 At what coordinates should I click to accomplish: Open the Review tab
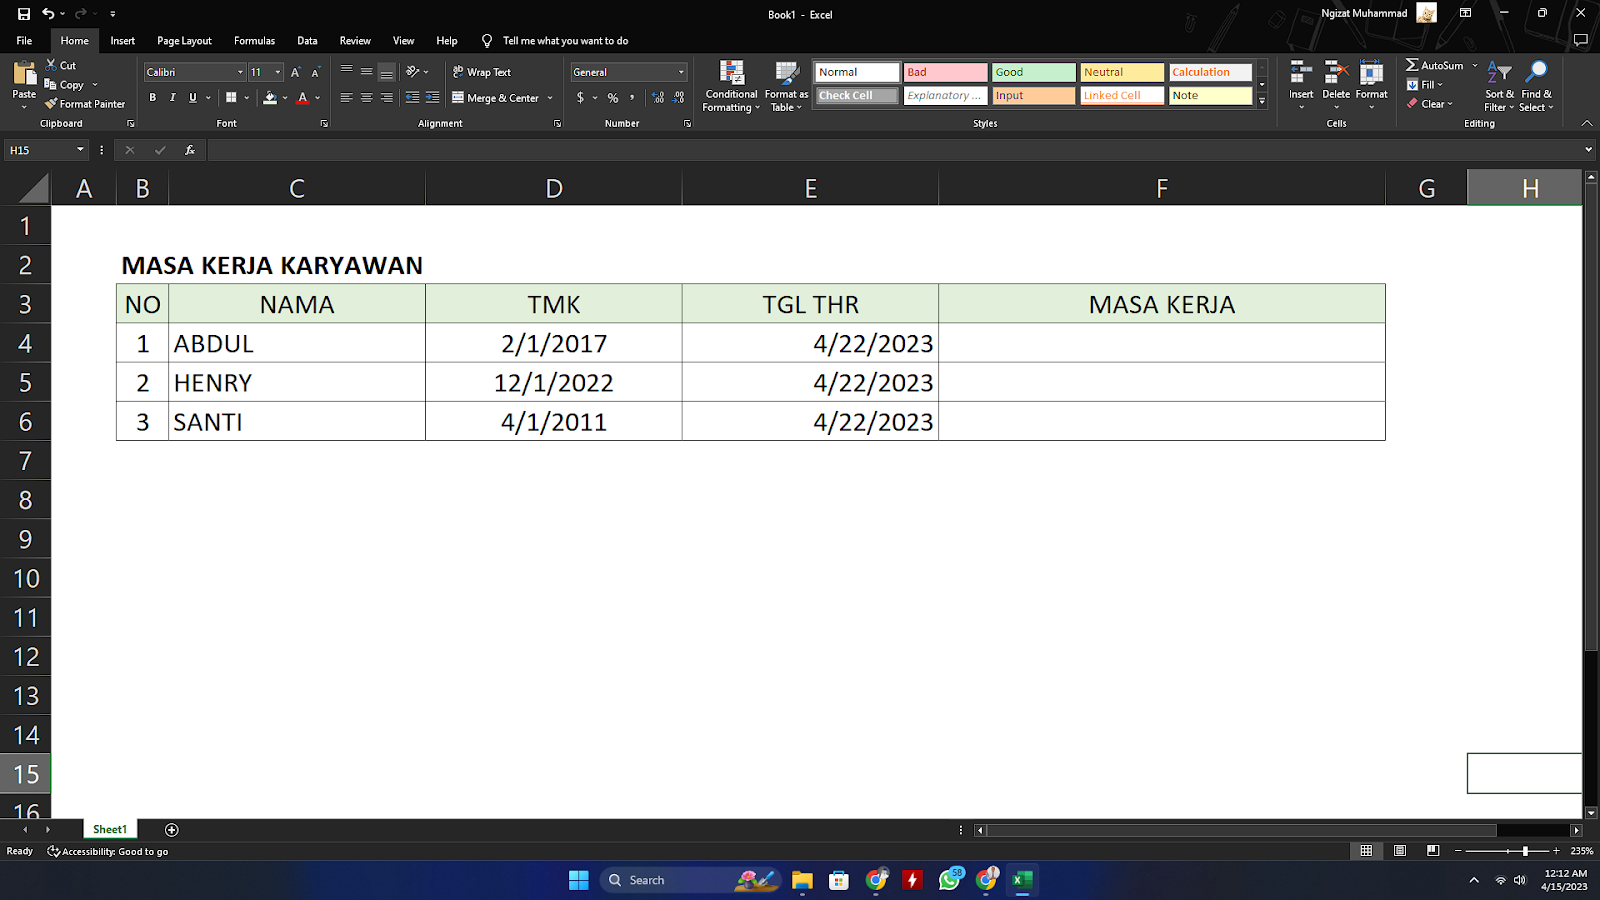pyautogui.click(x=355, y=41)
